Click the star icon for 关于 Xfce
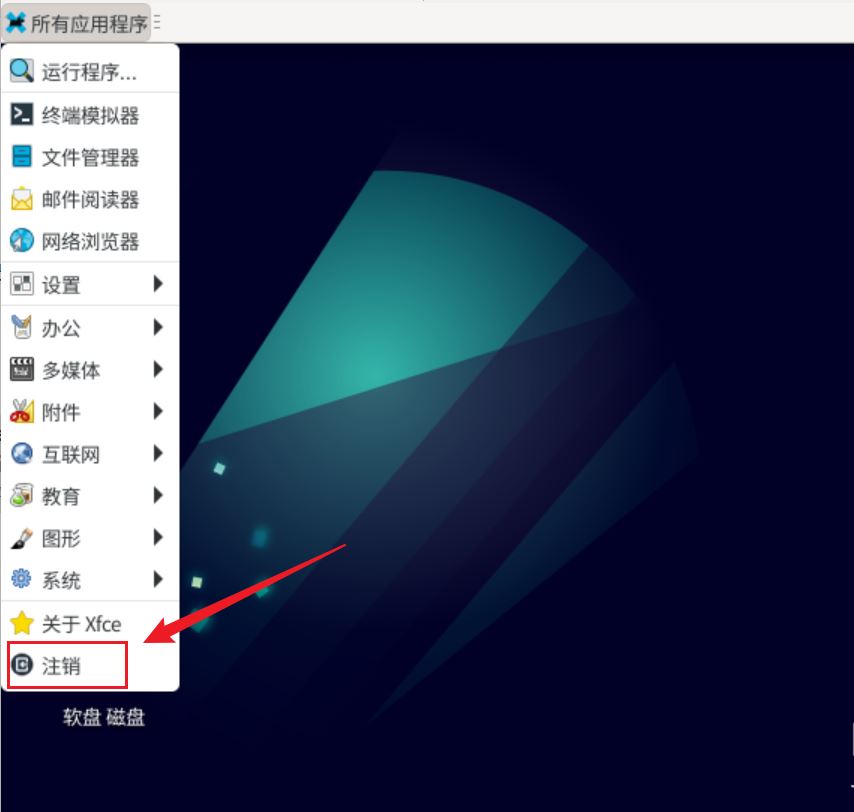854x812 pixels. 22,623
